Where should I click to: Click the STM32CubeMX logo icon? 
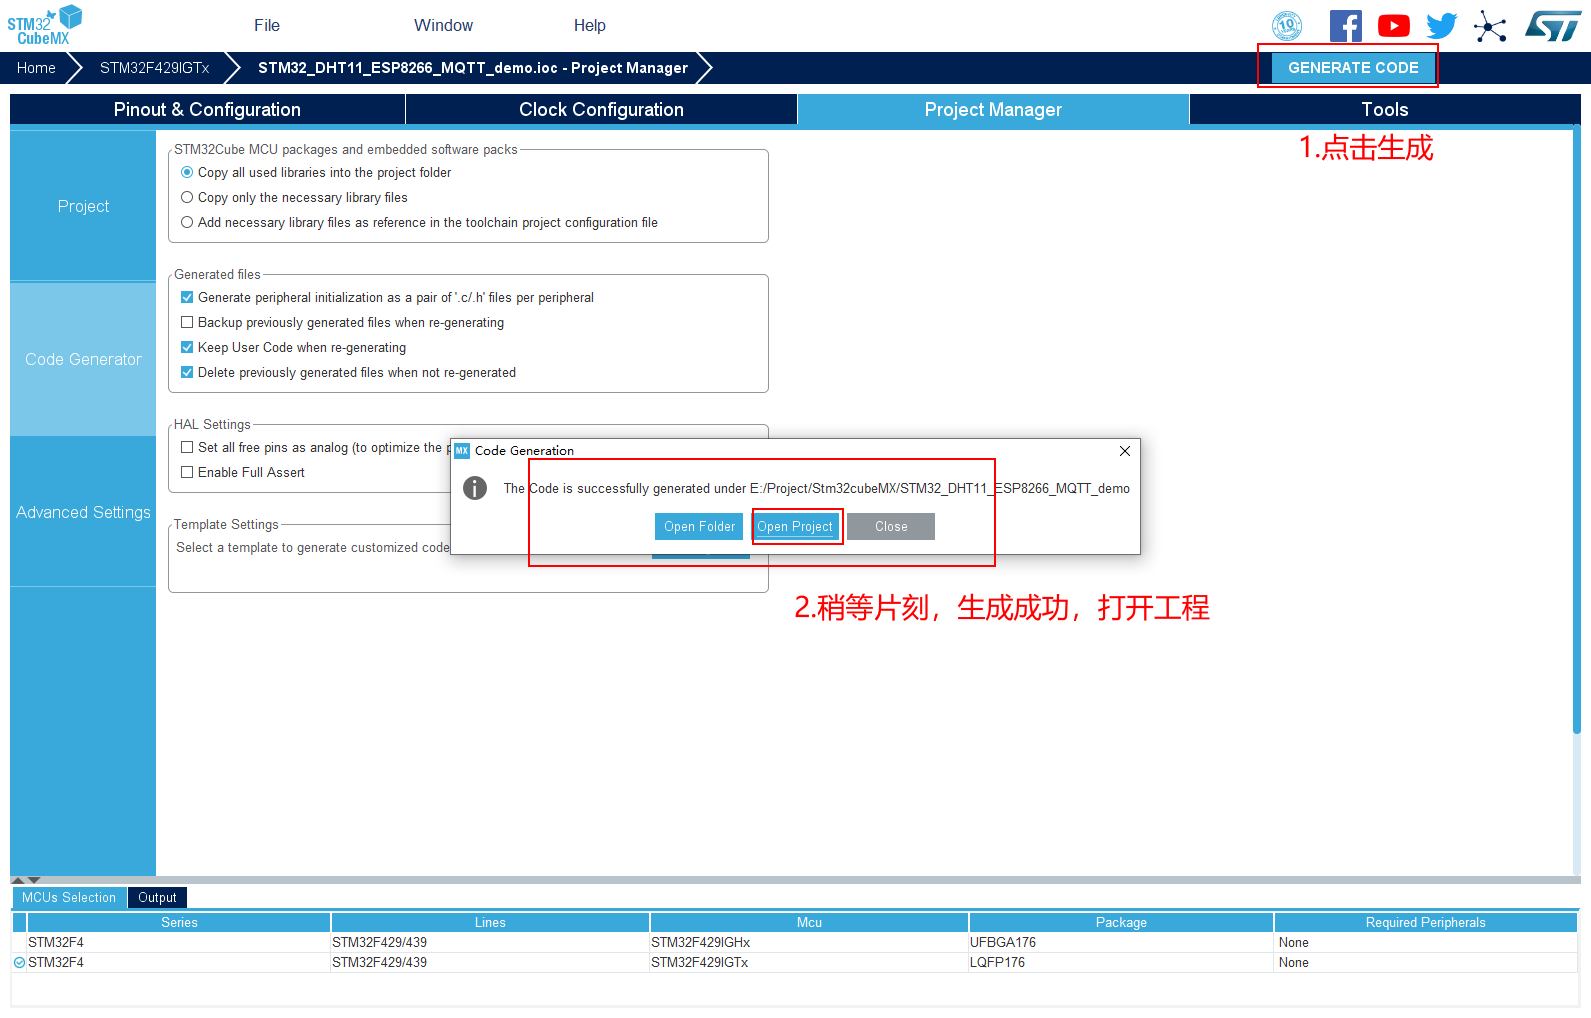(x=45, y=25)
